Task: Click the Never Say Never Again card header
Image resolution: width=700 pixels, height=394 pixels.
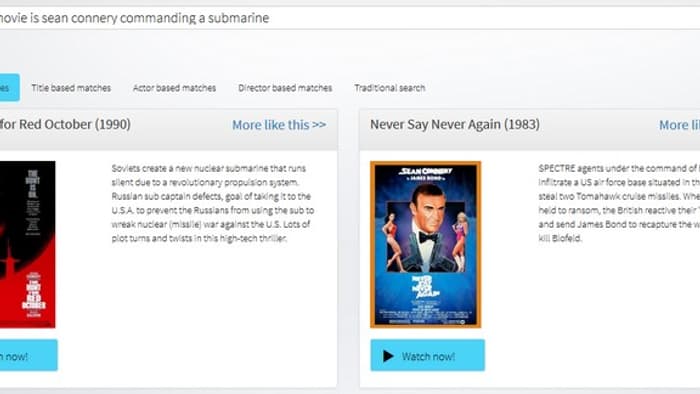Action: pos(529,129)
